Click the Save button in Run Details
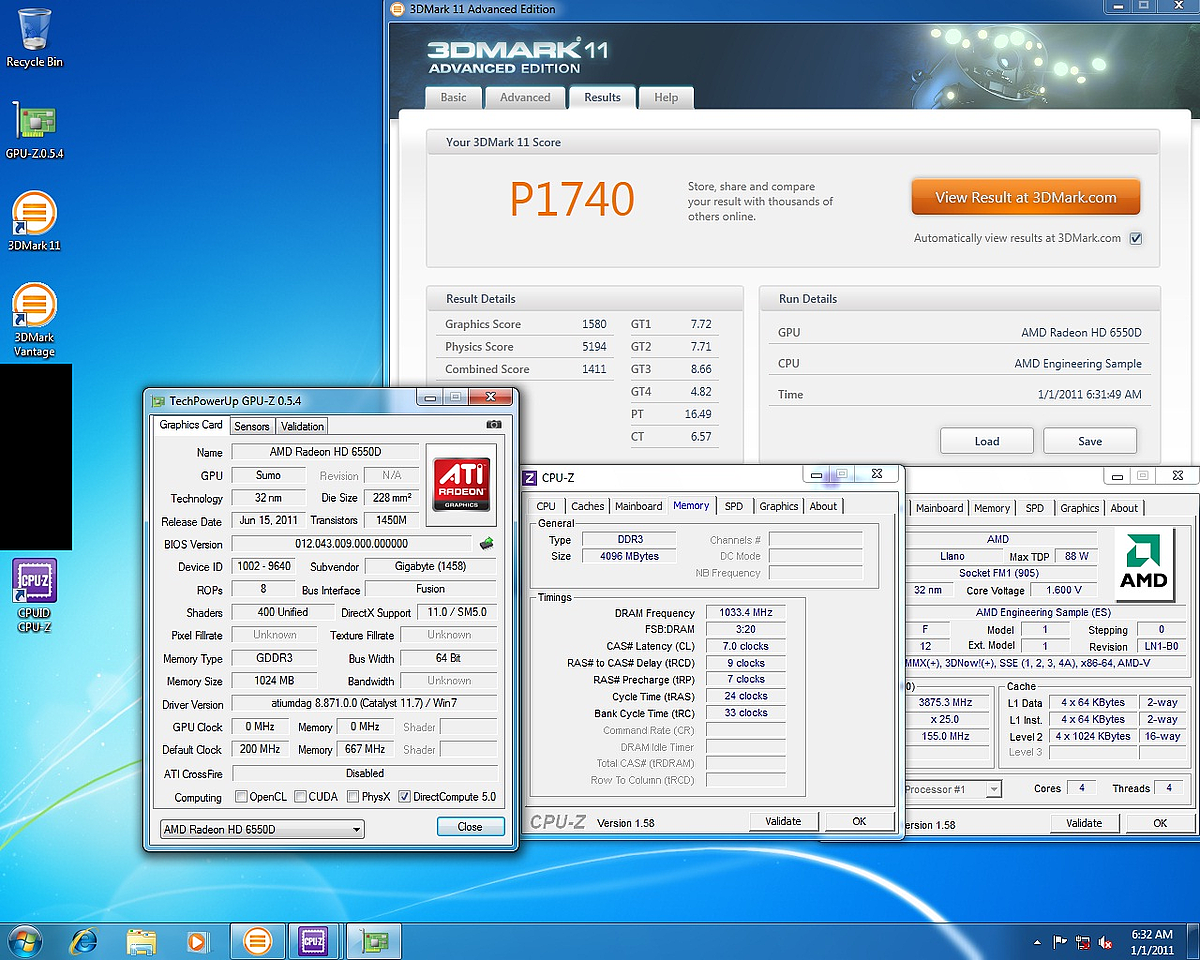This screenshot has width=1200, height=960. [x=1090, y=441]
